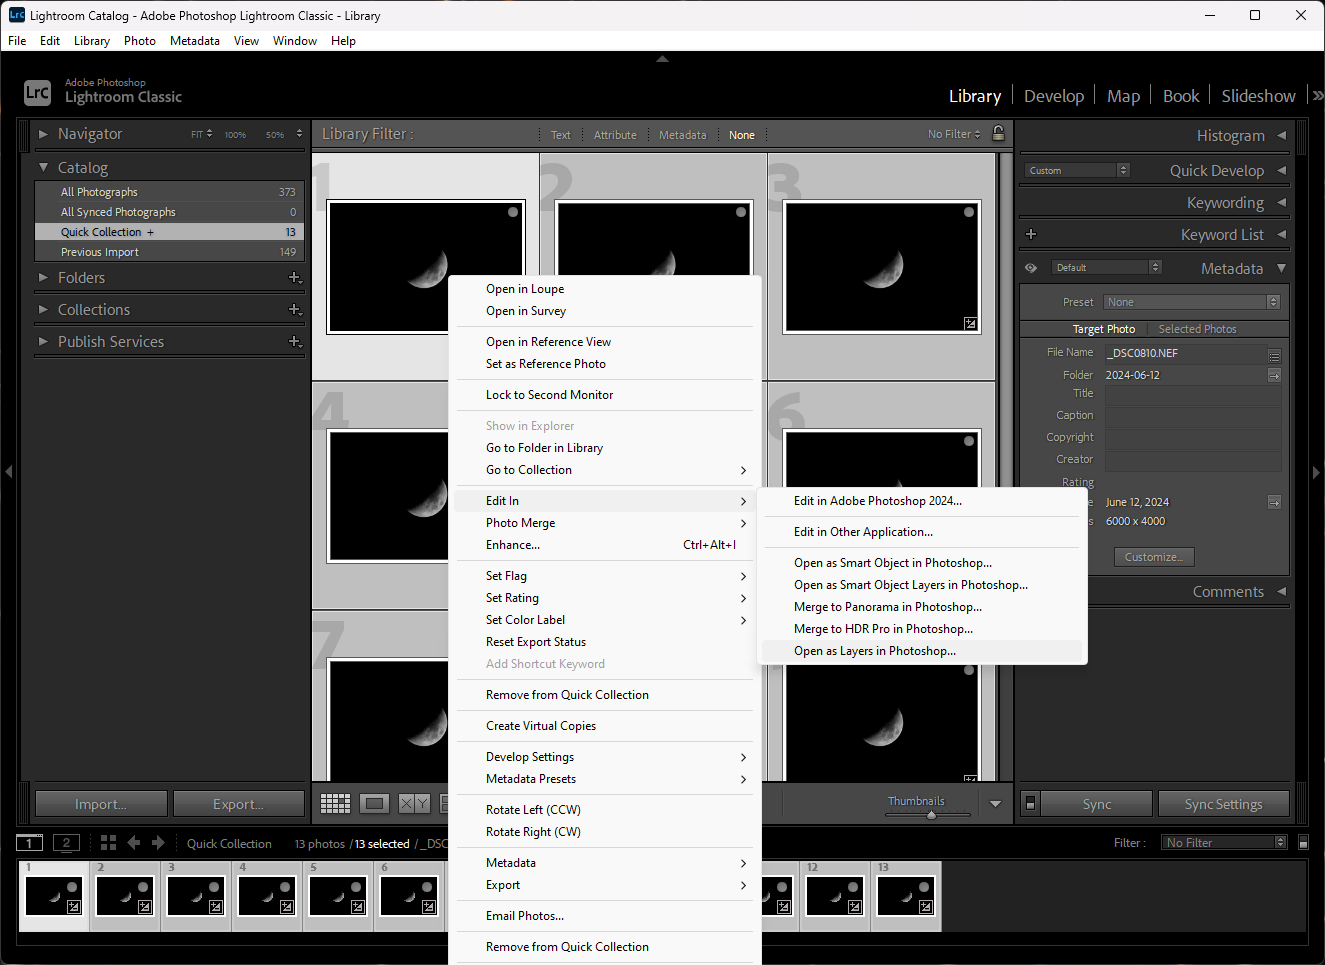Go forward with the right arrow icon
This screenshot has width=1325, height=965.
(158, 843)
